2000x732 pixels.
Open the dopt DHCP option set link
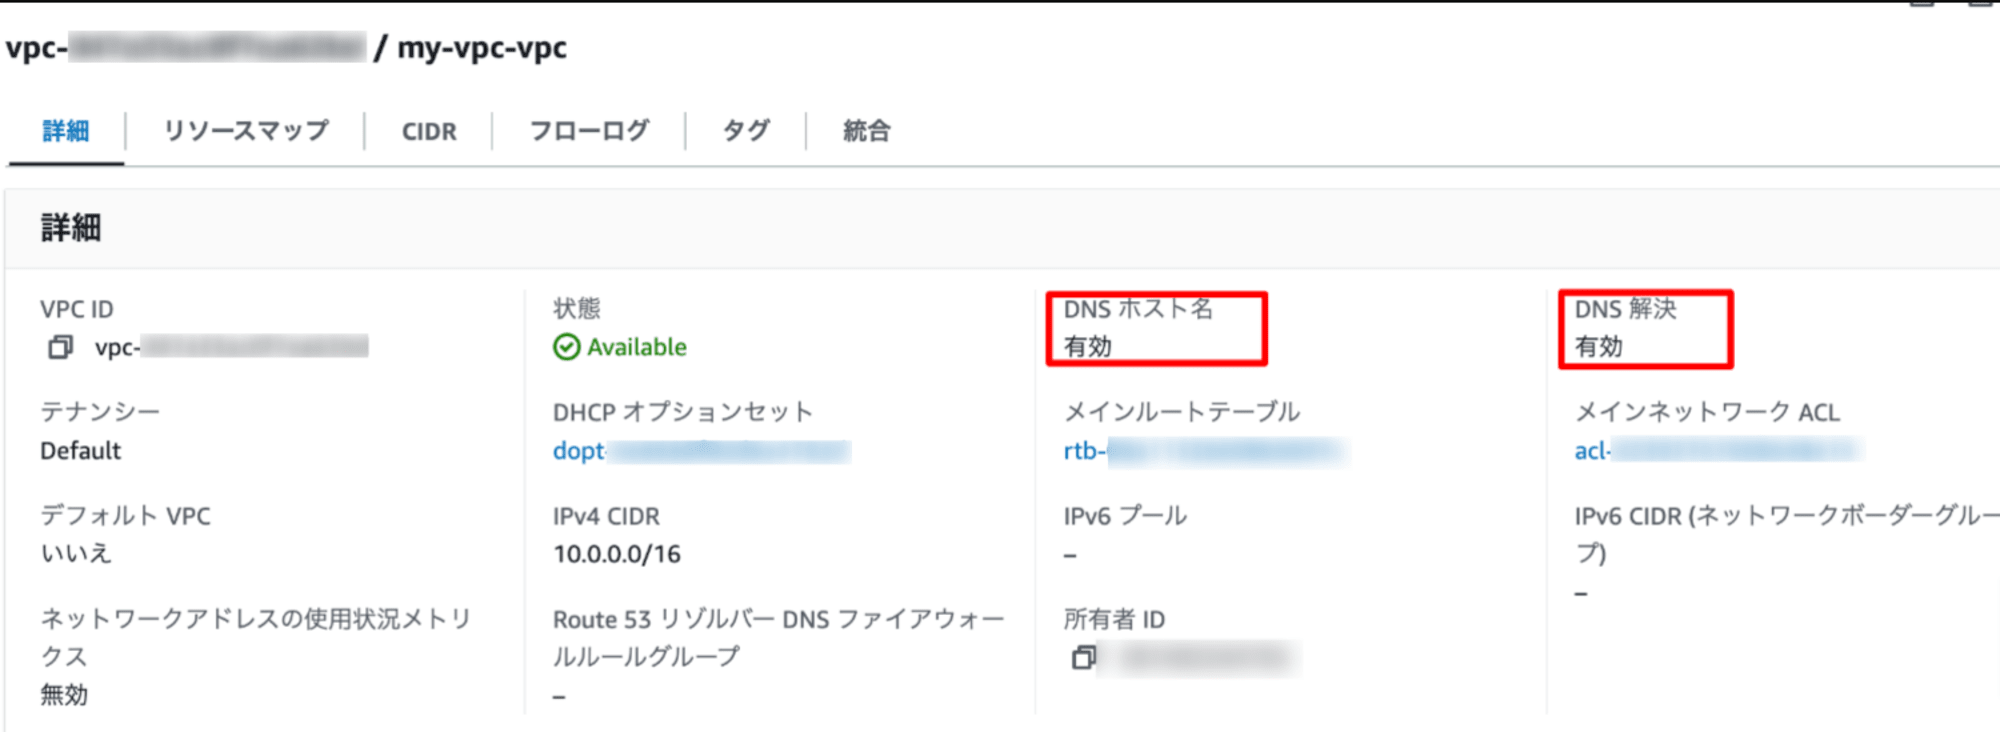pyautogui.click(x=701, y=451)
